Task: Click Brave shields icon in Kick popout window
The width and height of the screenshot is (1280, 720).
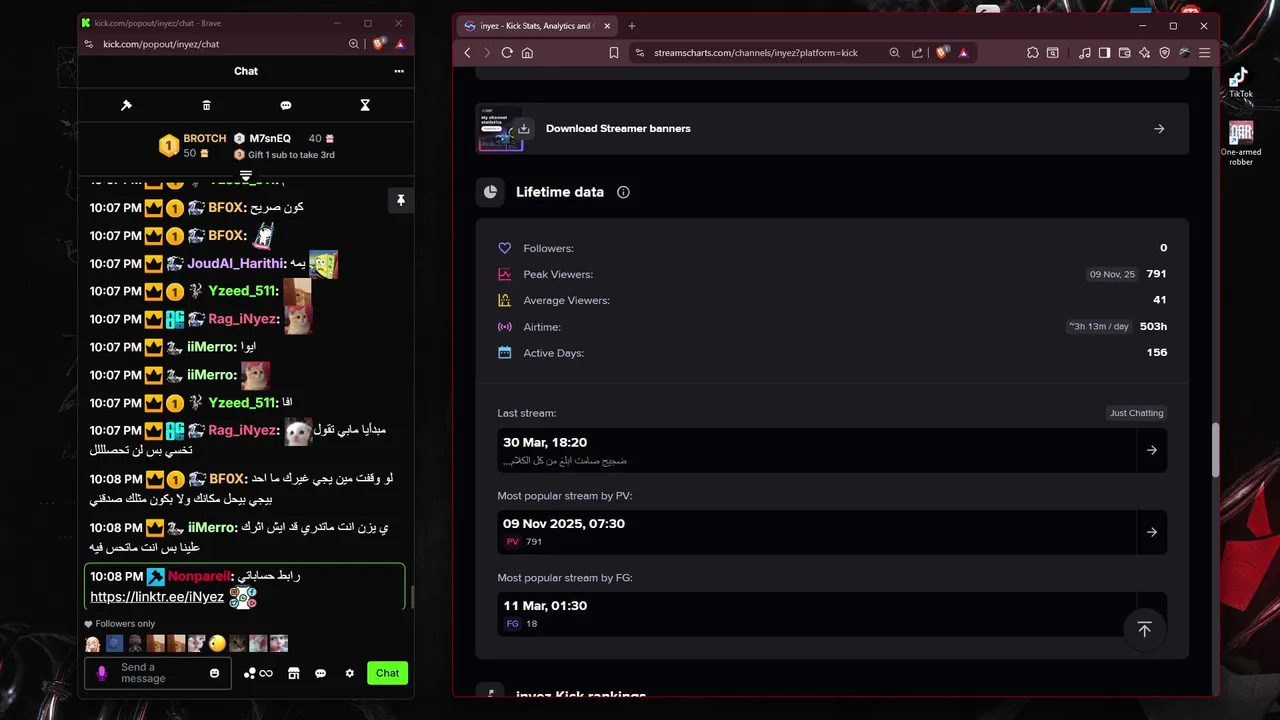Action: click(x=379, y=44)
